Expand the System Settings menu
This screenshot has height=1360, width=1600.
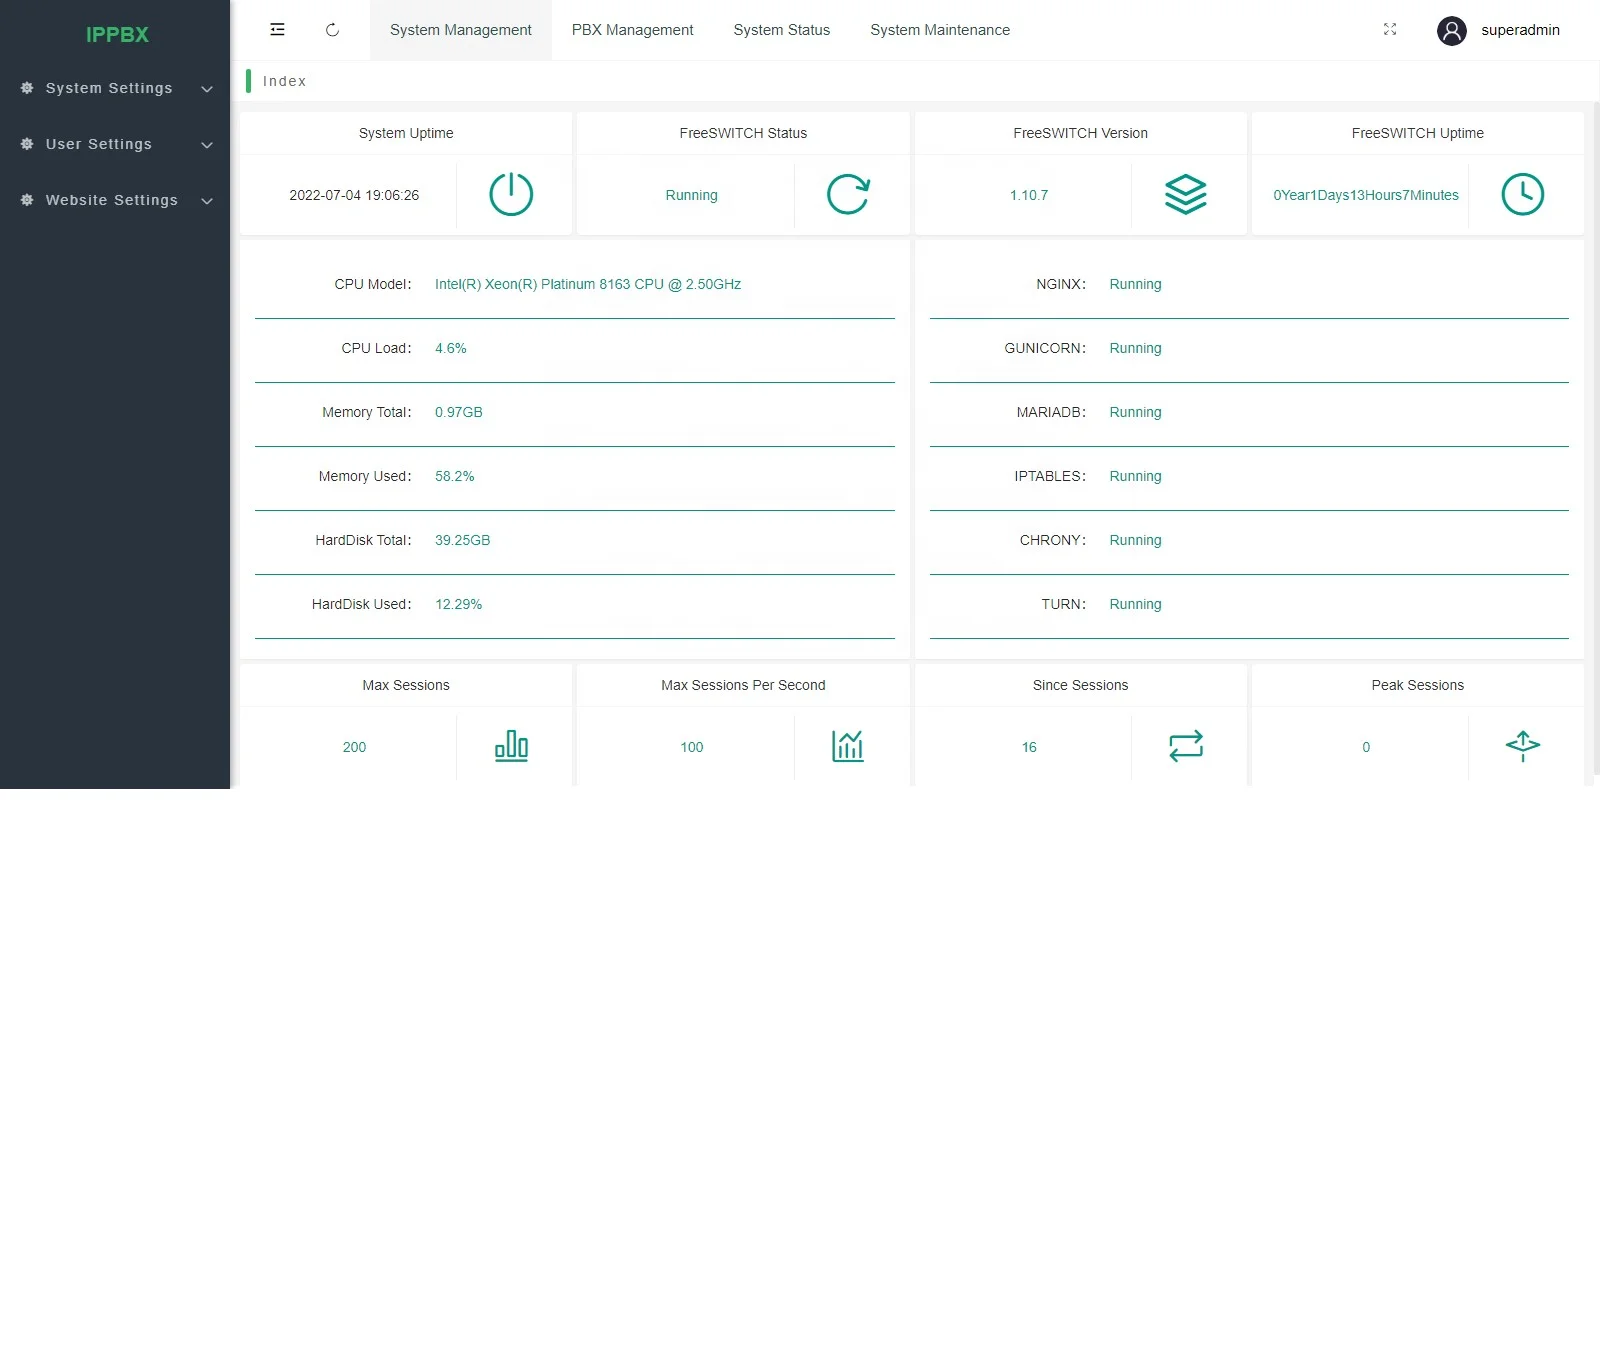click(x=116, y=88)
